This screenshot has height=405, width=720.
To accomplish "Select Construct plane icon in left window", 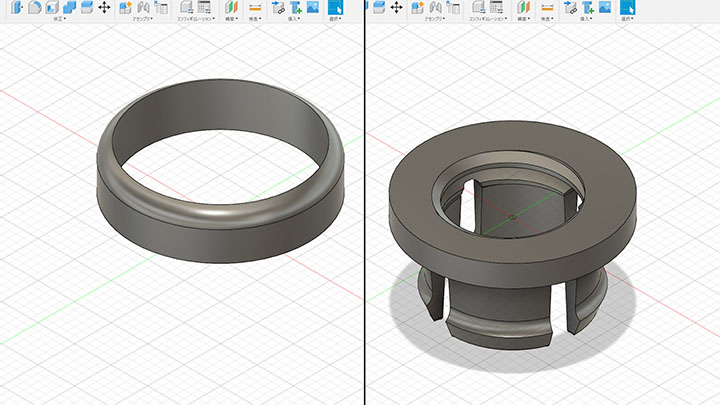I will tap(231, 7).
